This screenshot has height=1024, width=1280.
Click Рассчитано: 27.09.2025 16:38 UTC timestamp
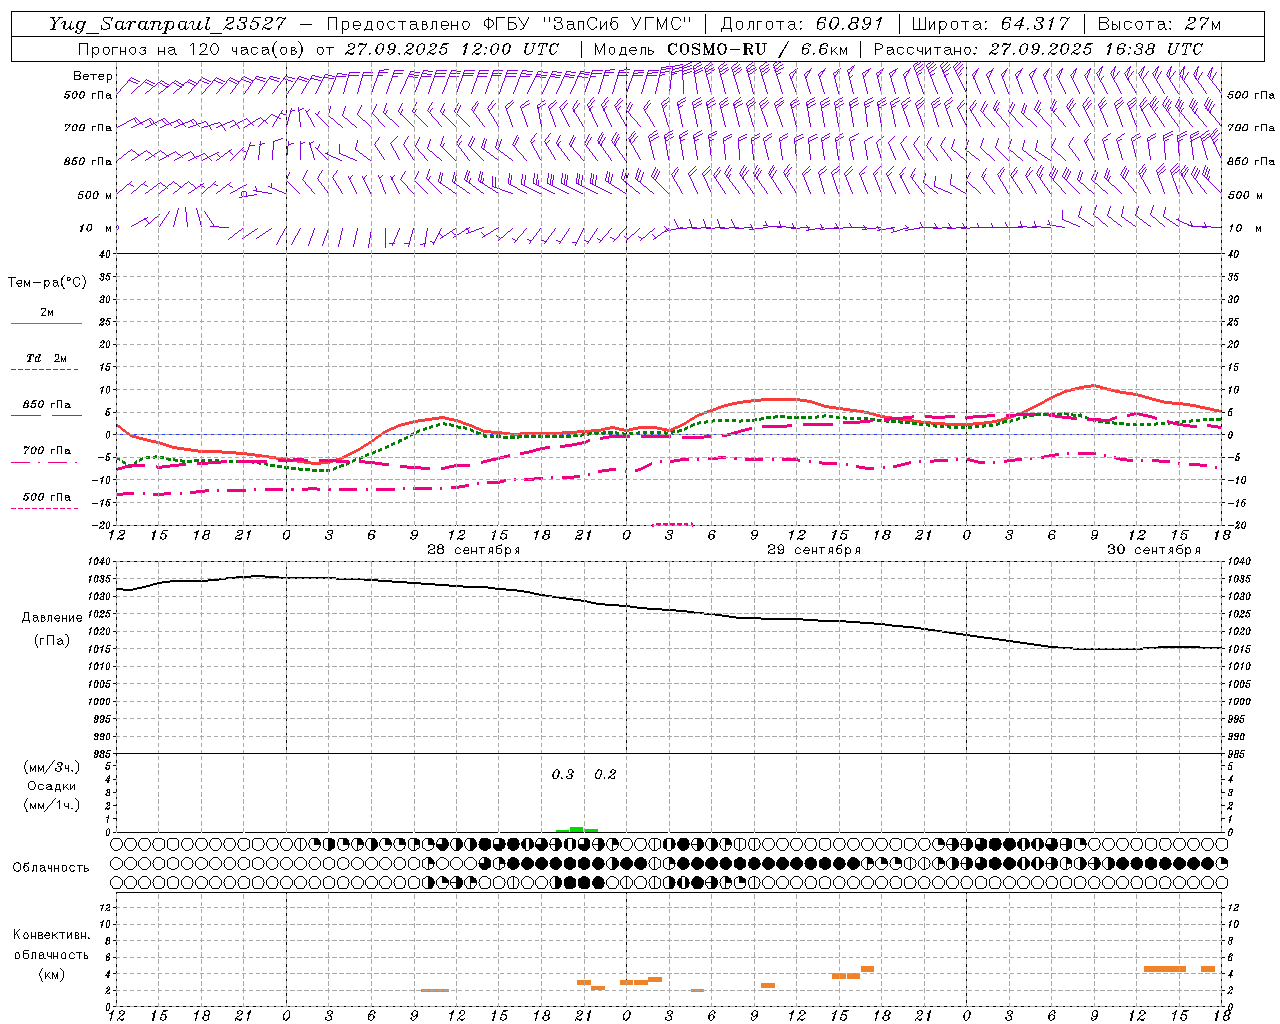coord(1038,49)
